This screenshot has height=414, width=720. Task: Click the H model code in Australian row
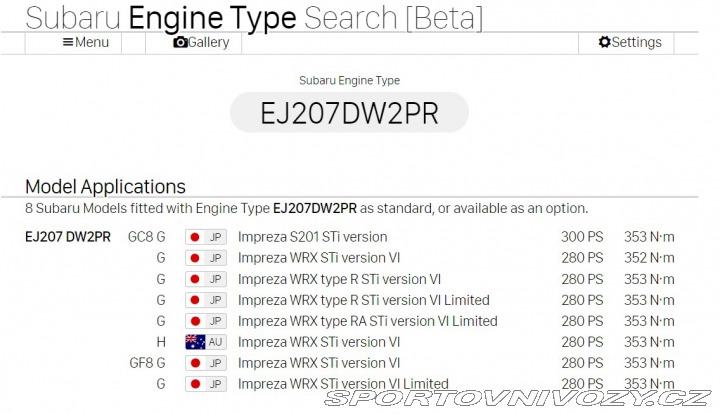tap(160, 342)
